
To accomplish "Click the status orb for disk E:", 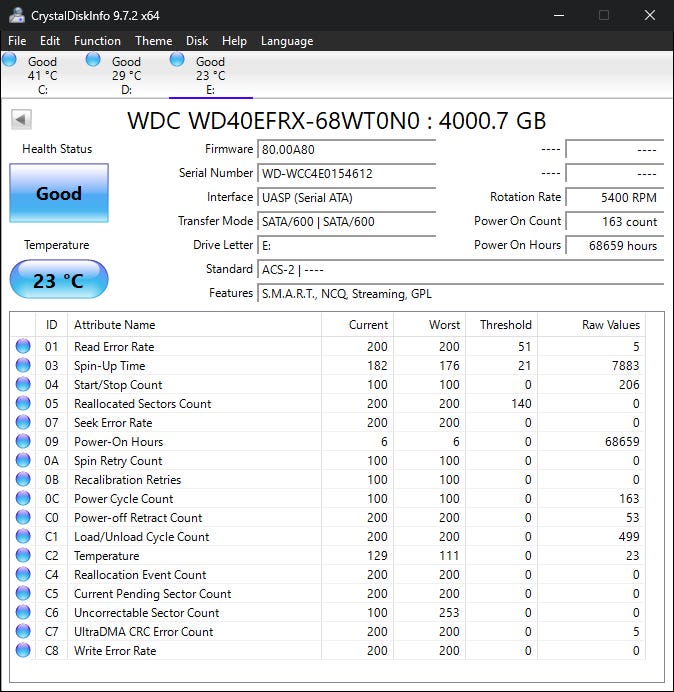I will (x=177, y=60).
